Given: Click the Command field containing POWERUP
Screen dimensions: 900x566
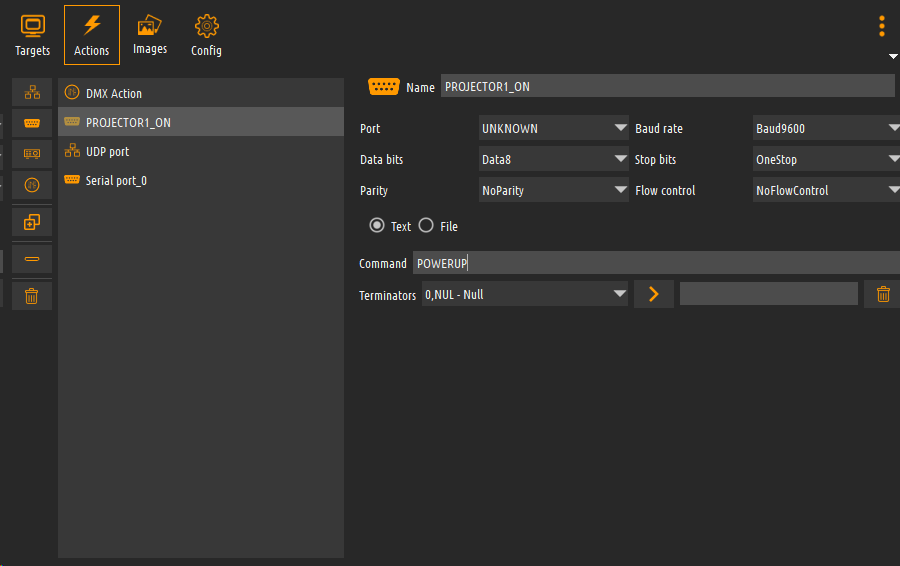Looking at the screenshot, I should [656, 263].
